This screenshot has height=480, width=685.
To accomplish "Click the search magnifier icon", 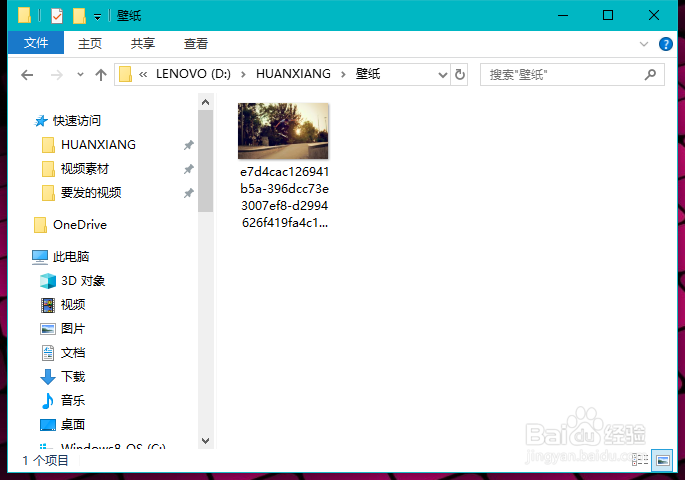I will point(650,75).
